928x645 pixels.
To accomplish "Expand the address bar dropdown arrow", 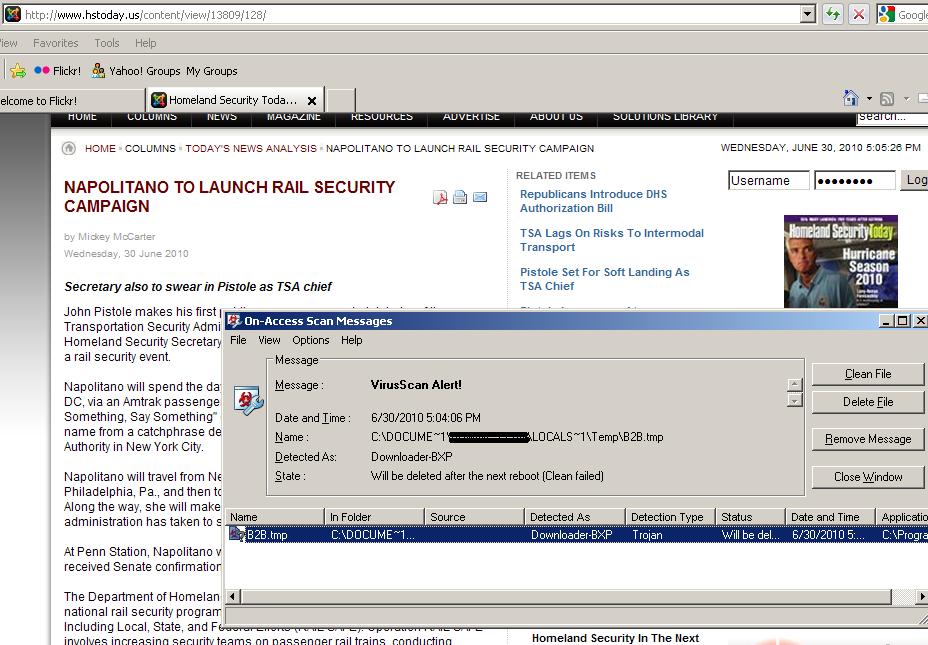I will click(808, 14).
